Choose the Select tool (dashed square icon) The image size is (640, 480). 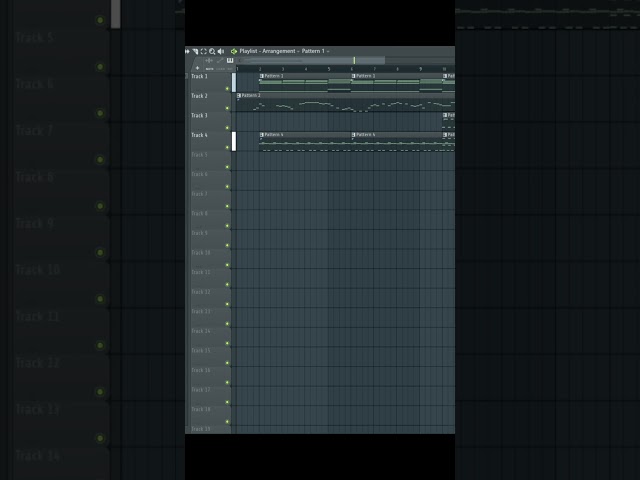click(x=203, y=51)
